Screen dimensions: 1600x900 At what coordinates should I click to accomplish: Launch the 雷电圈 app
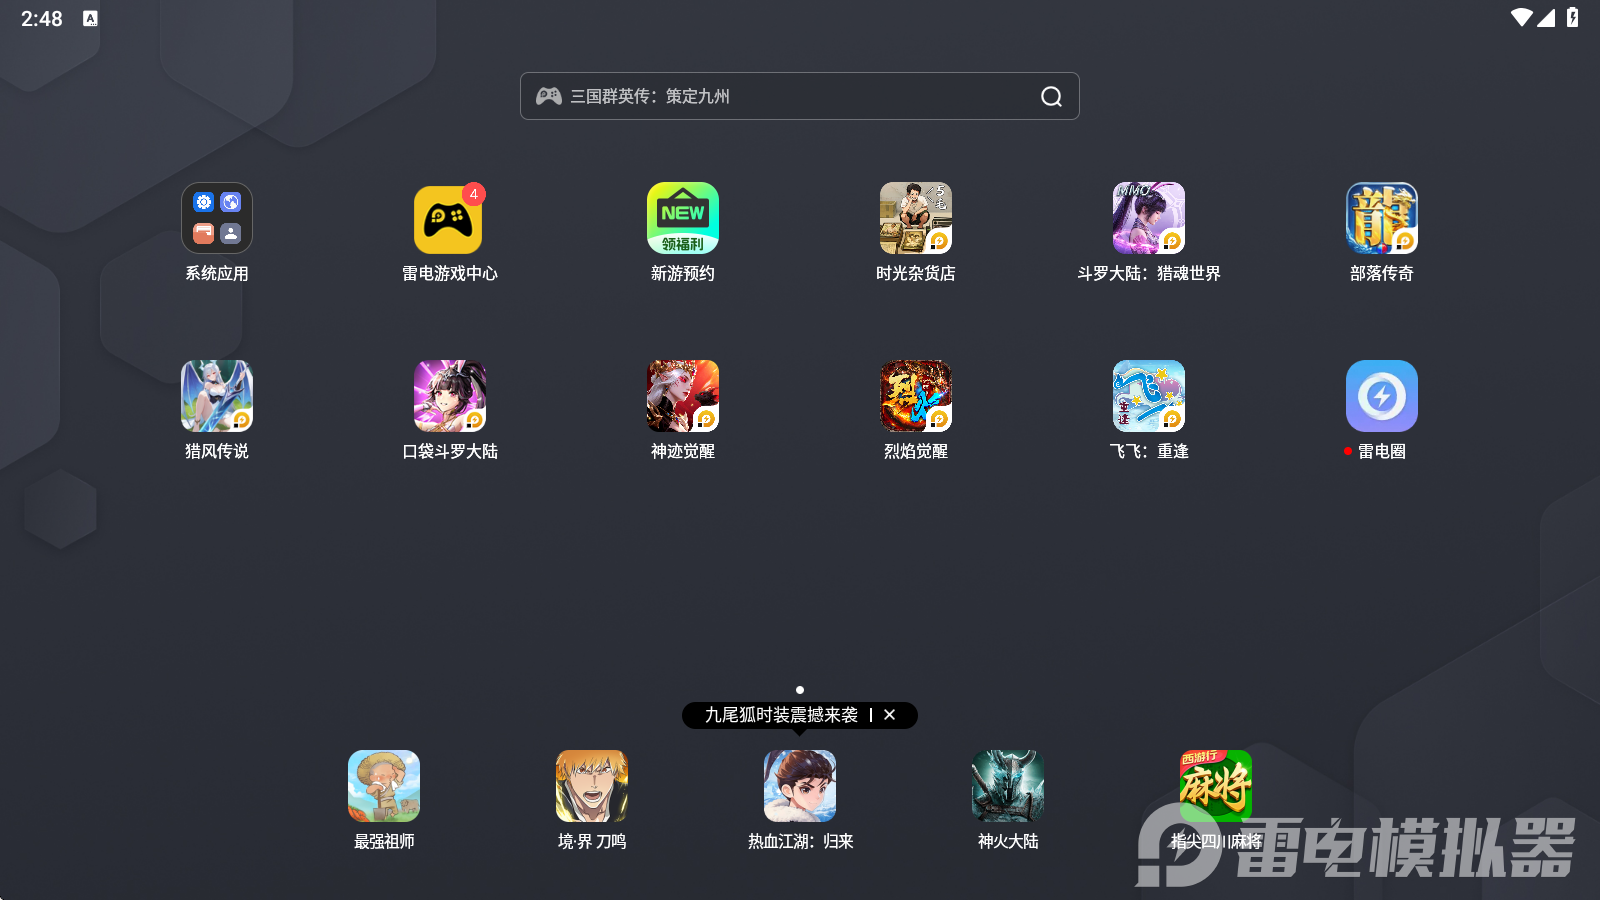tap(1382, 396)
